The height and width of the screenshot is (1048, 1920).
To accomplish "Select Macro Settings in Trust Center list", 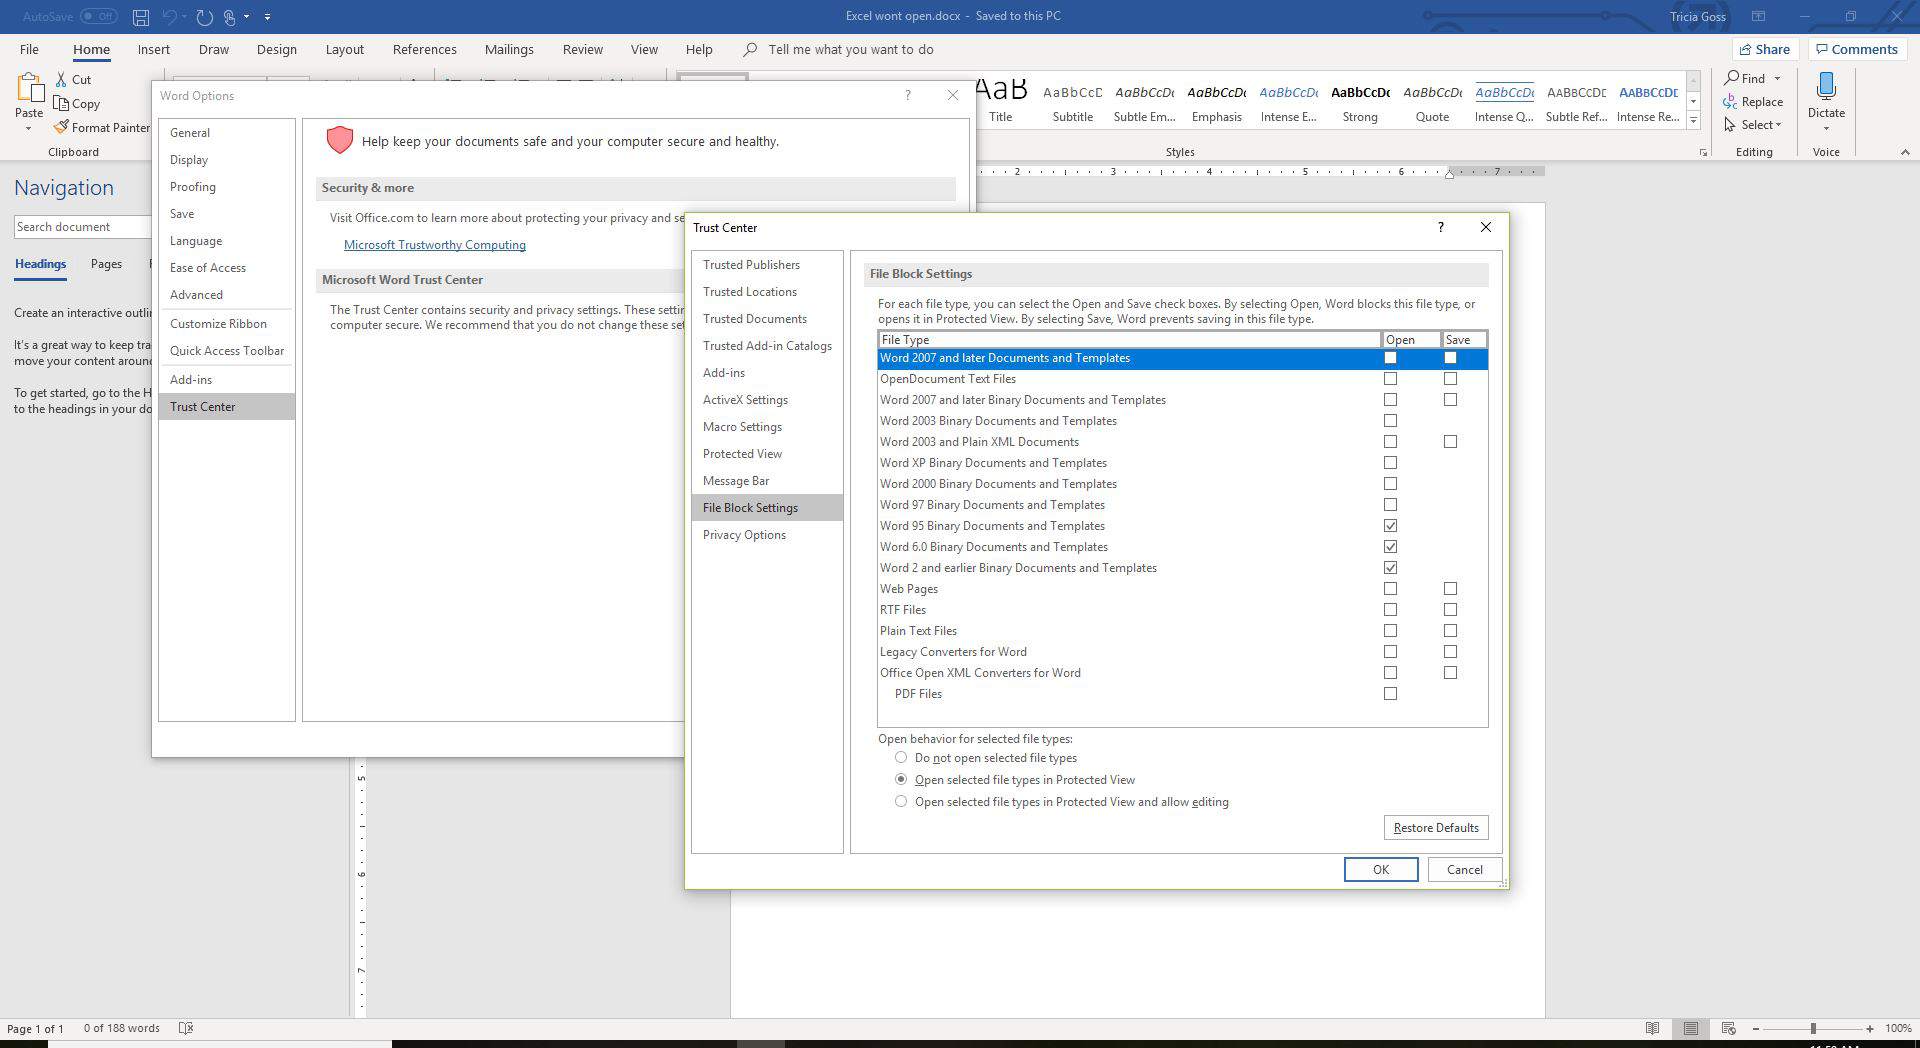I will (767, 427).
